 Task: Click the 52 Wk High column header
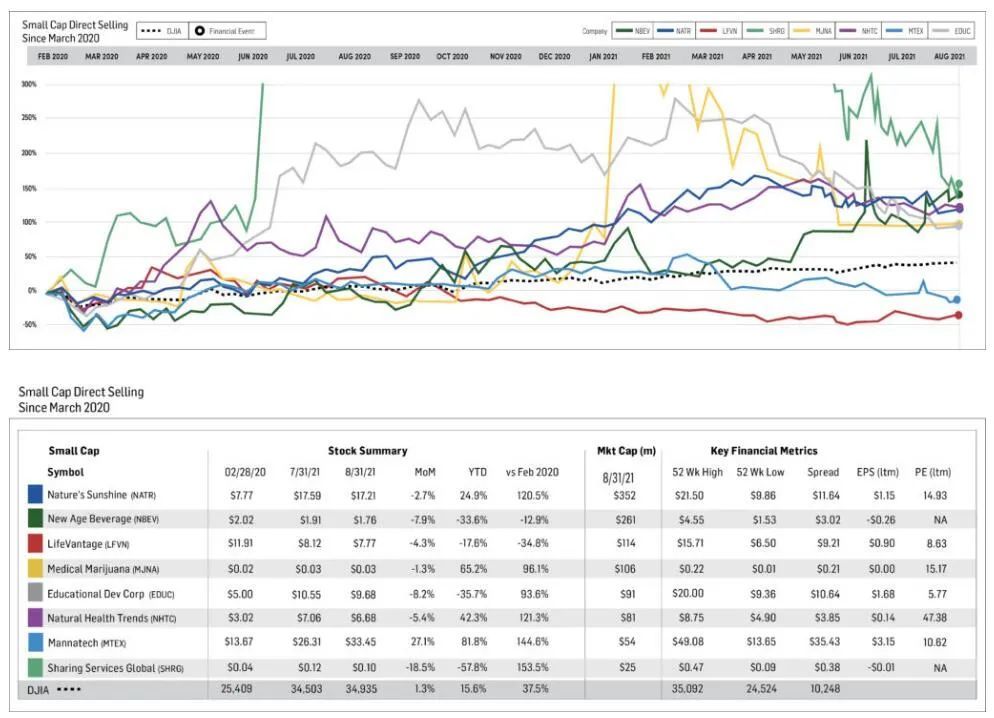point(697,472)
